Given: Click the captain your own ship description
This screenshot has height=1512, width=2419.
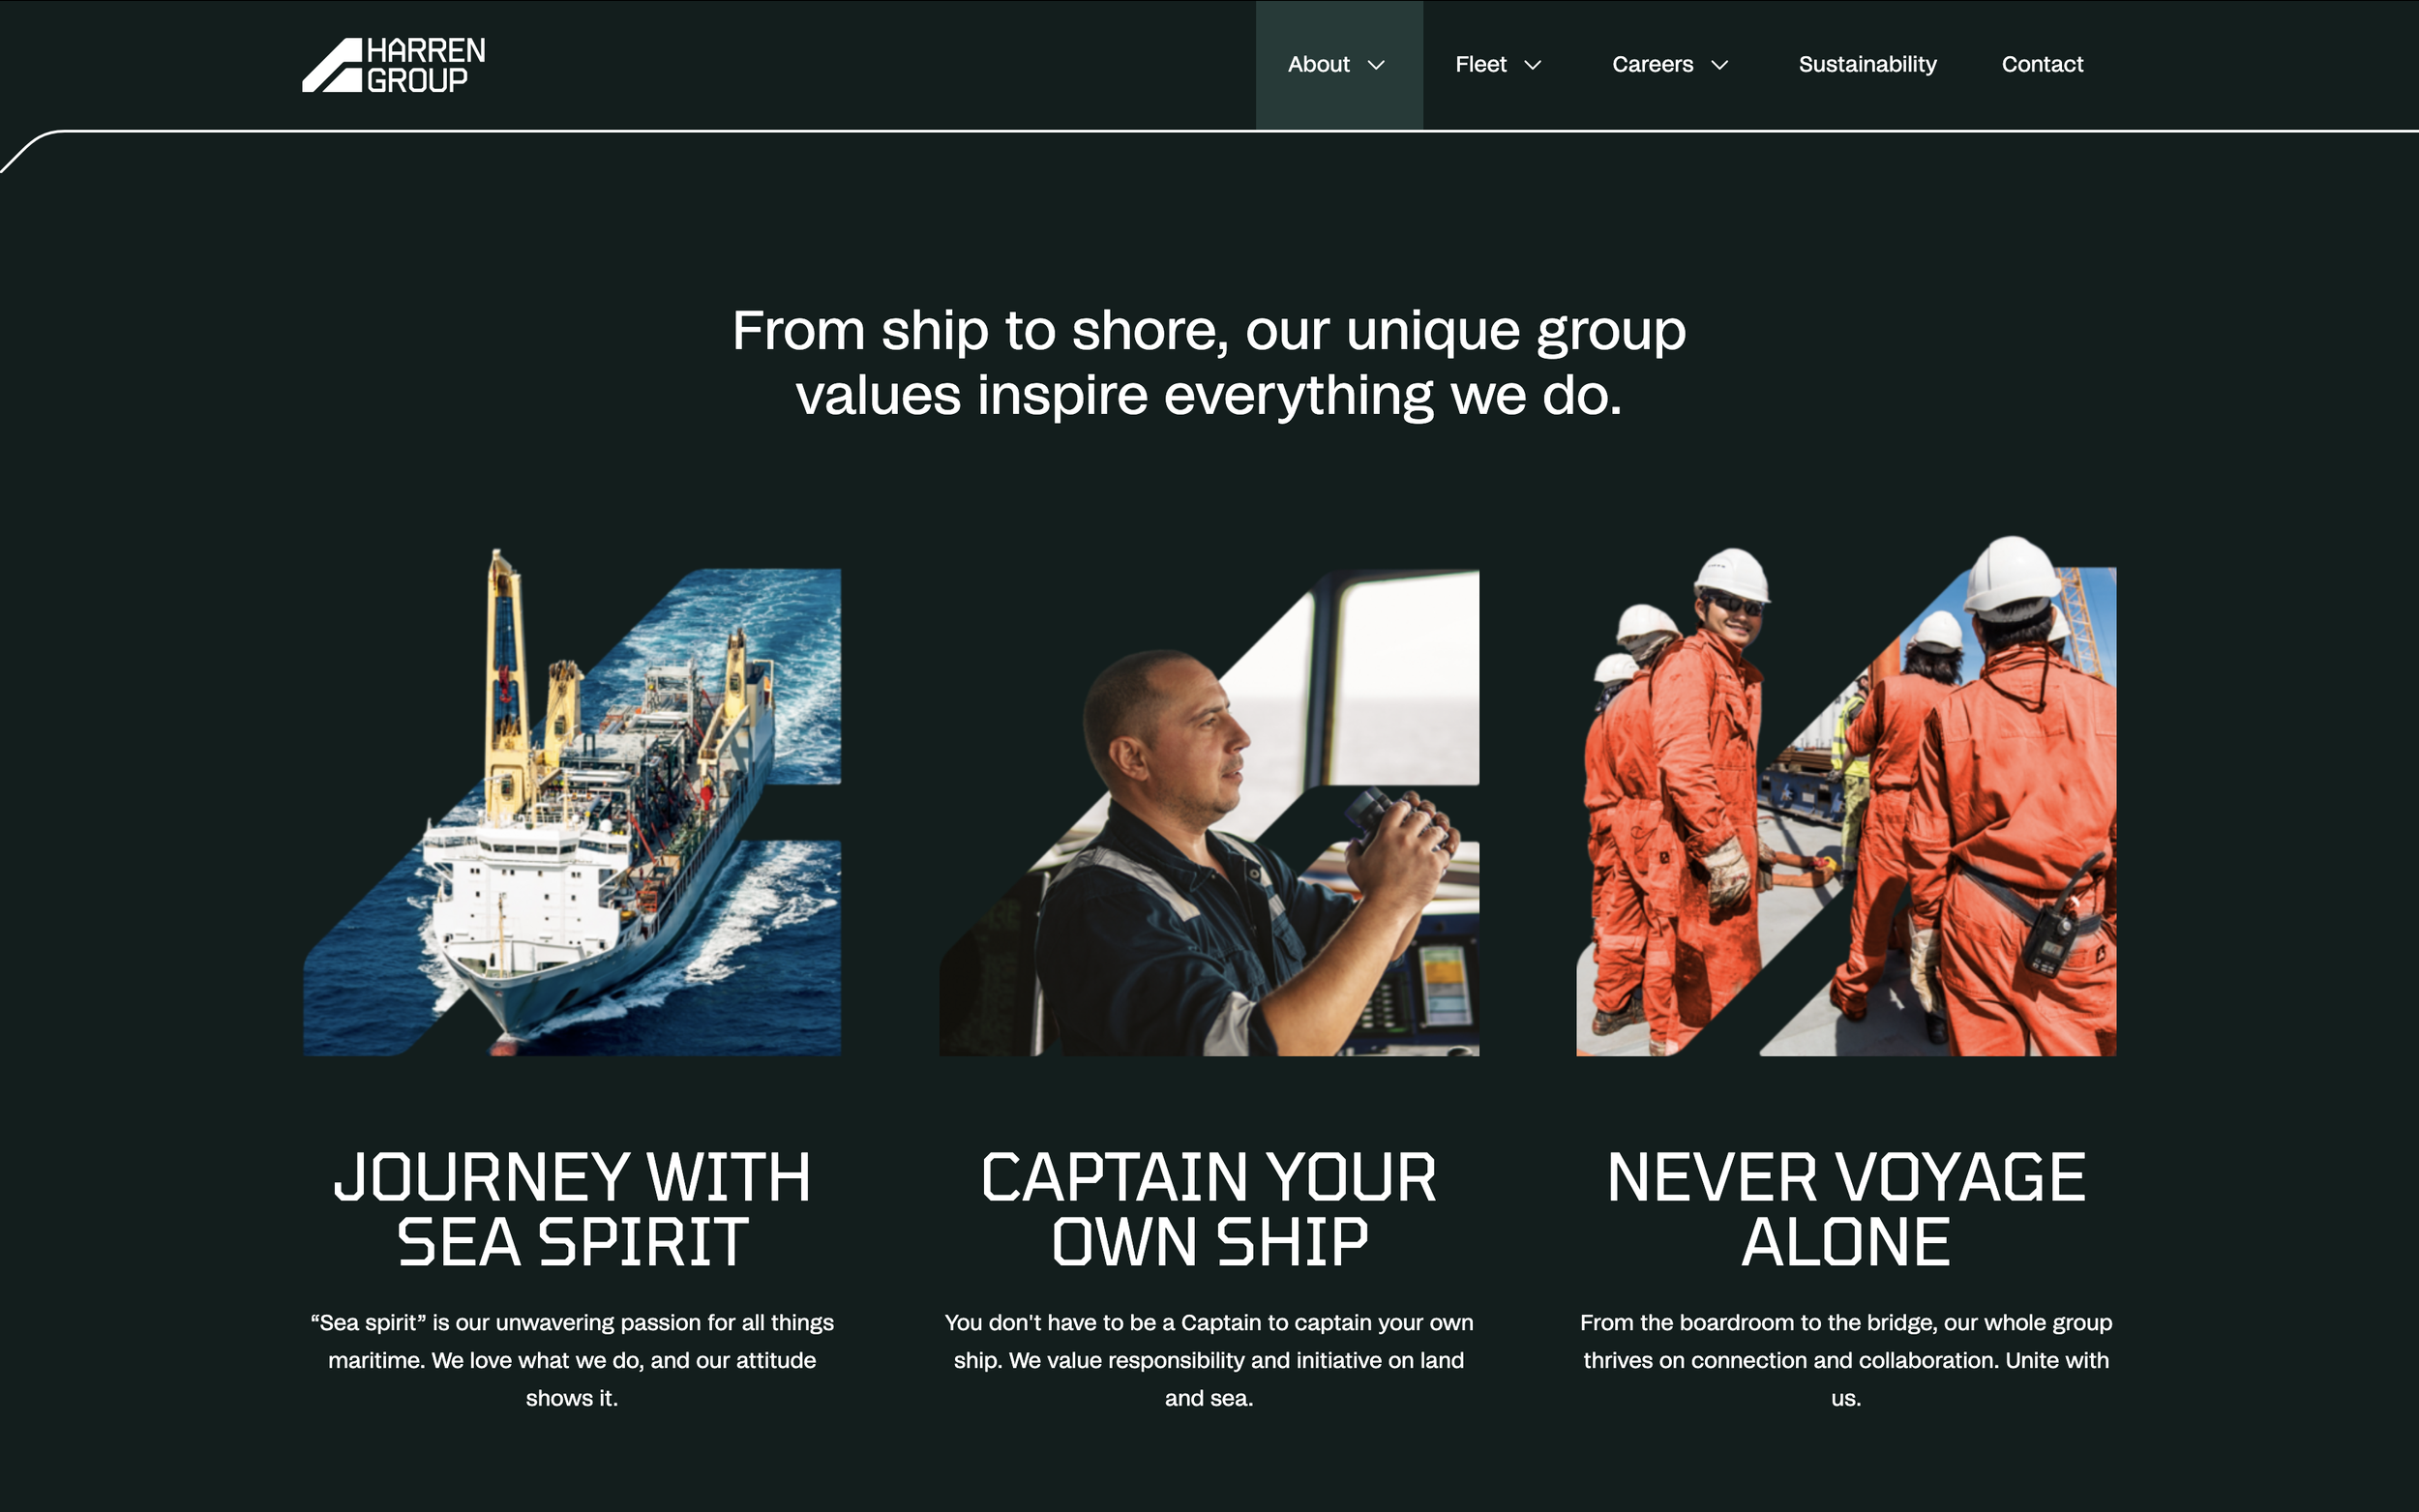Looking at the screenshot, I should pos(1209,1360).
